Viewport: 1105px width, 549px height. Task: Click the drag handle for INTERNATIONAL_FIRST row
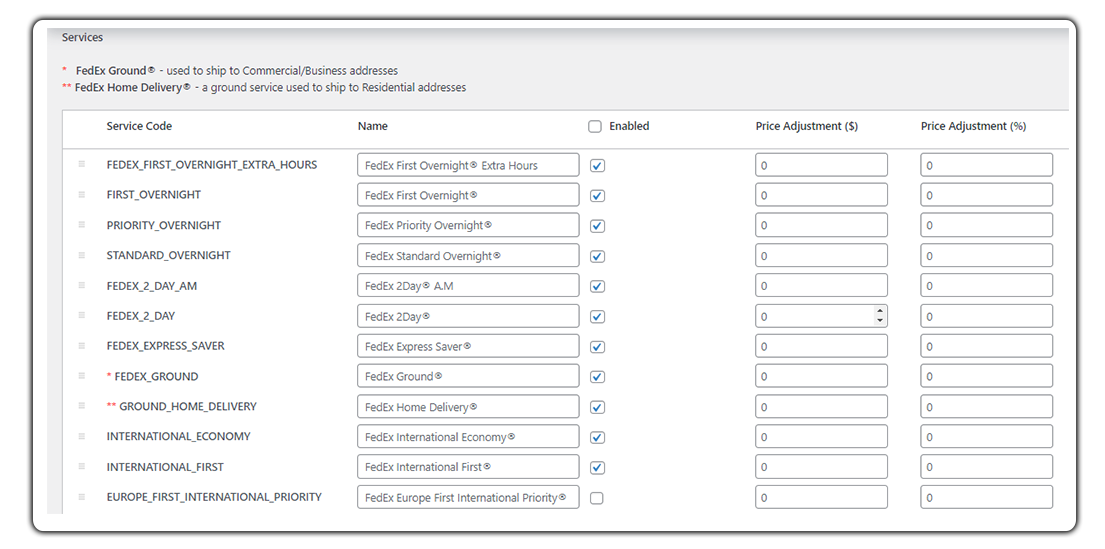click(x=82, y=467)
